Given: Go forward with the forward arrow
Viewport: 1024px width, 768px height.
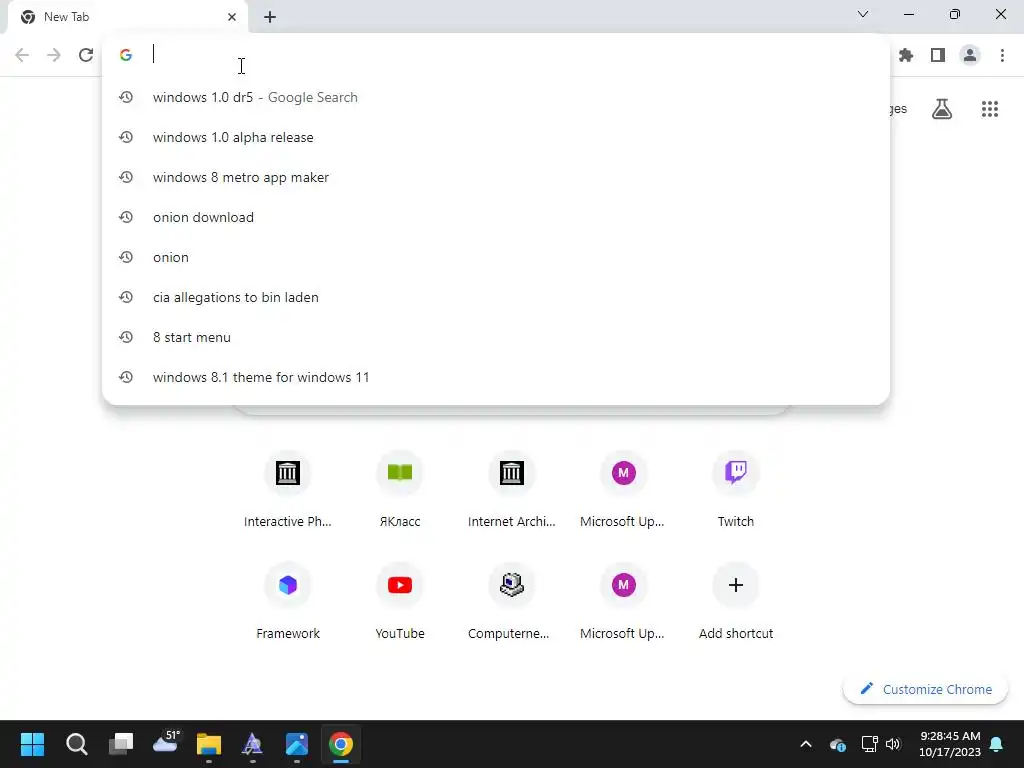Looking at the screenshot, I should [54, 55].
